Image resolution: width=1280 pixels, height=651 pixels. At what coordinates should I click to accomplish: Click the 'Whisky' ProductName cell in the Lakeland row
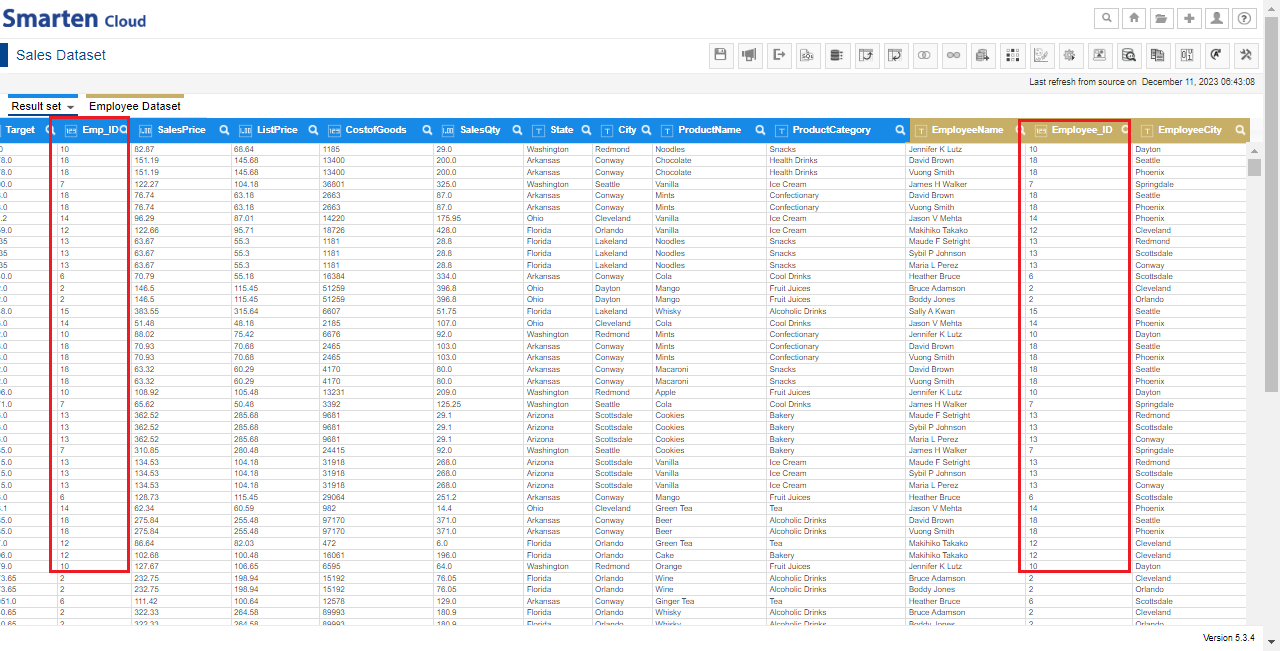coord(668,311)
